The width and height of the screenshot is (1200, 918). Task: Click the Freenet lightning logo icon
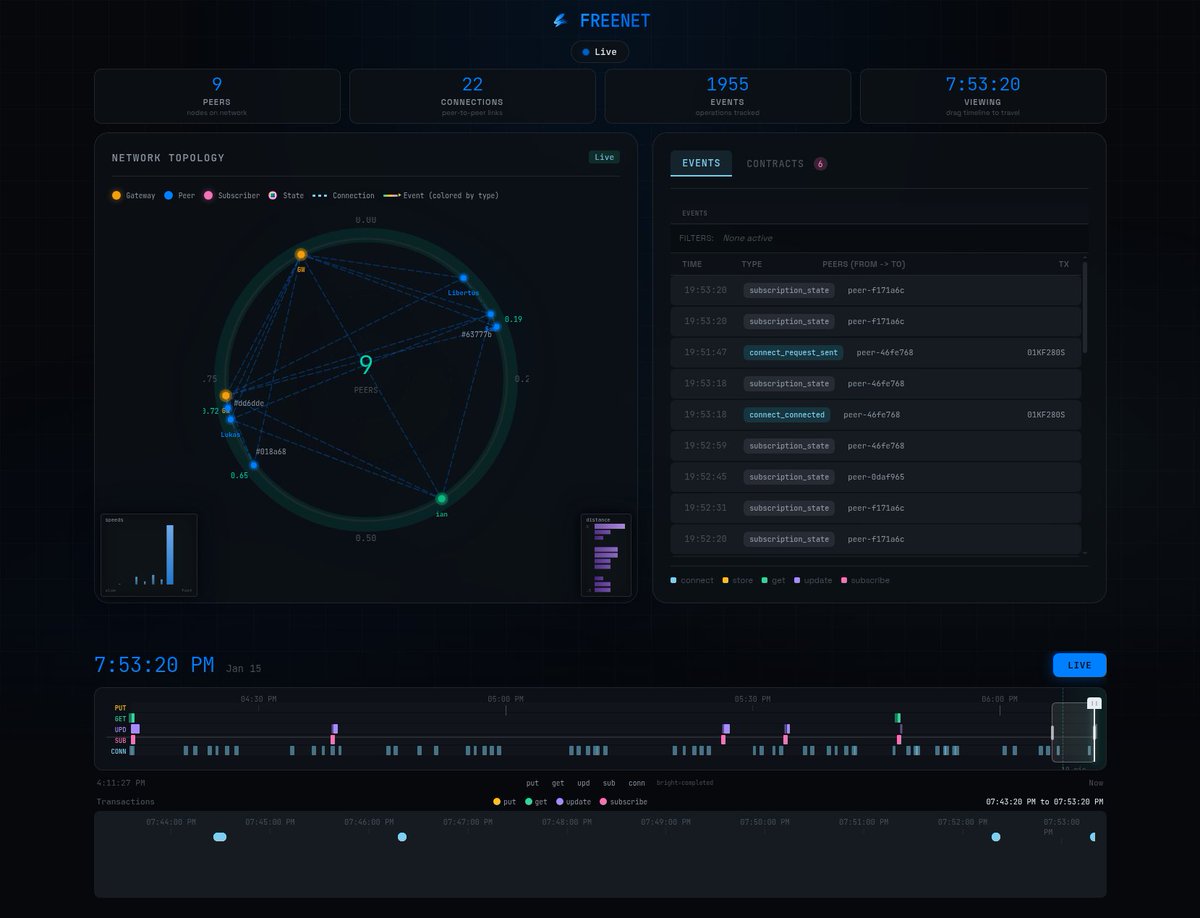pyautogui.click(x=560, y=20)
